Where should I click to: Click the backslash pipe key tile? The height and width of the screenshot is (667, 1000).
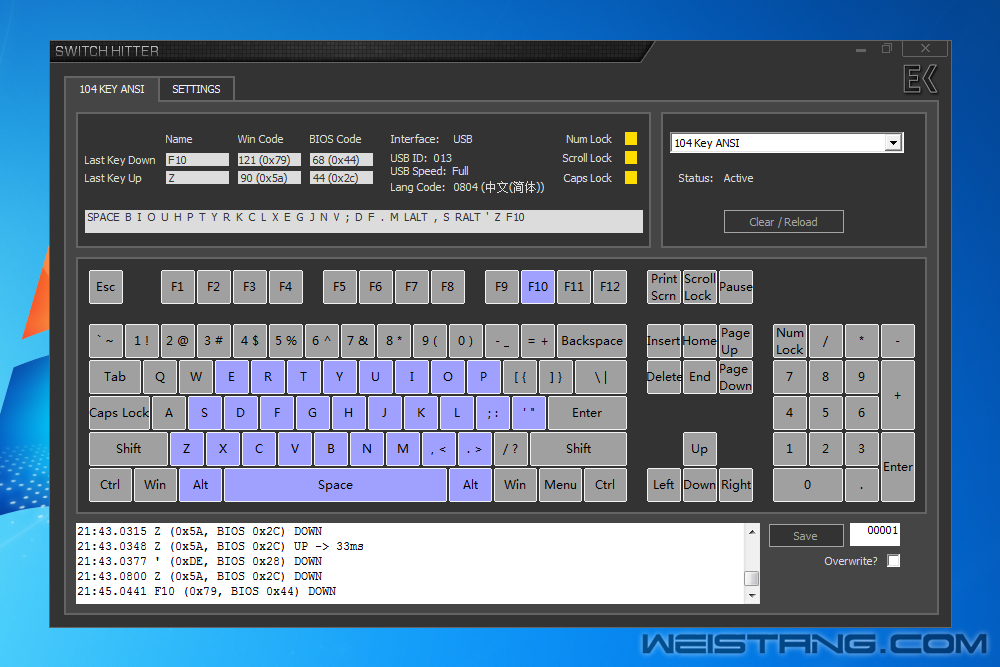[601, 377]
